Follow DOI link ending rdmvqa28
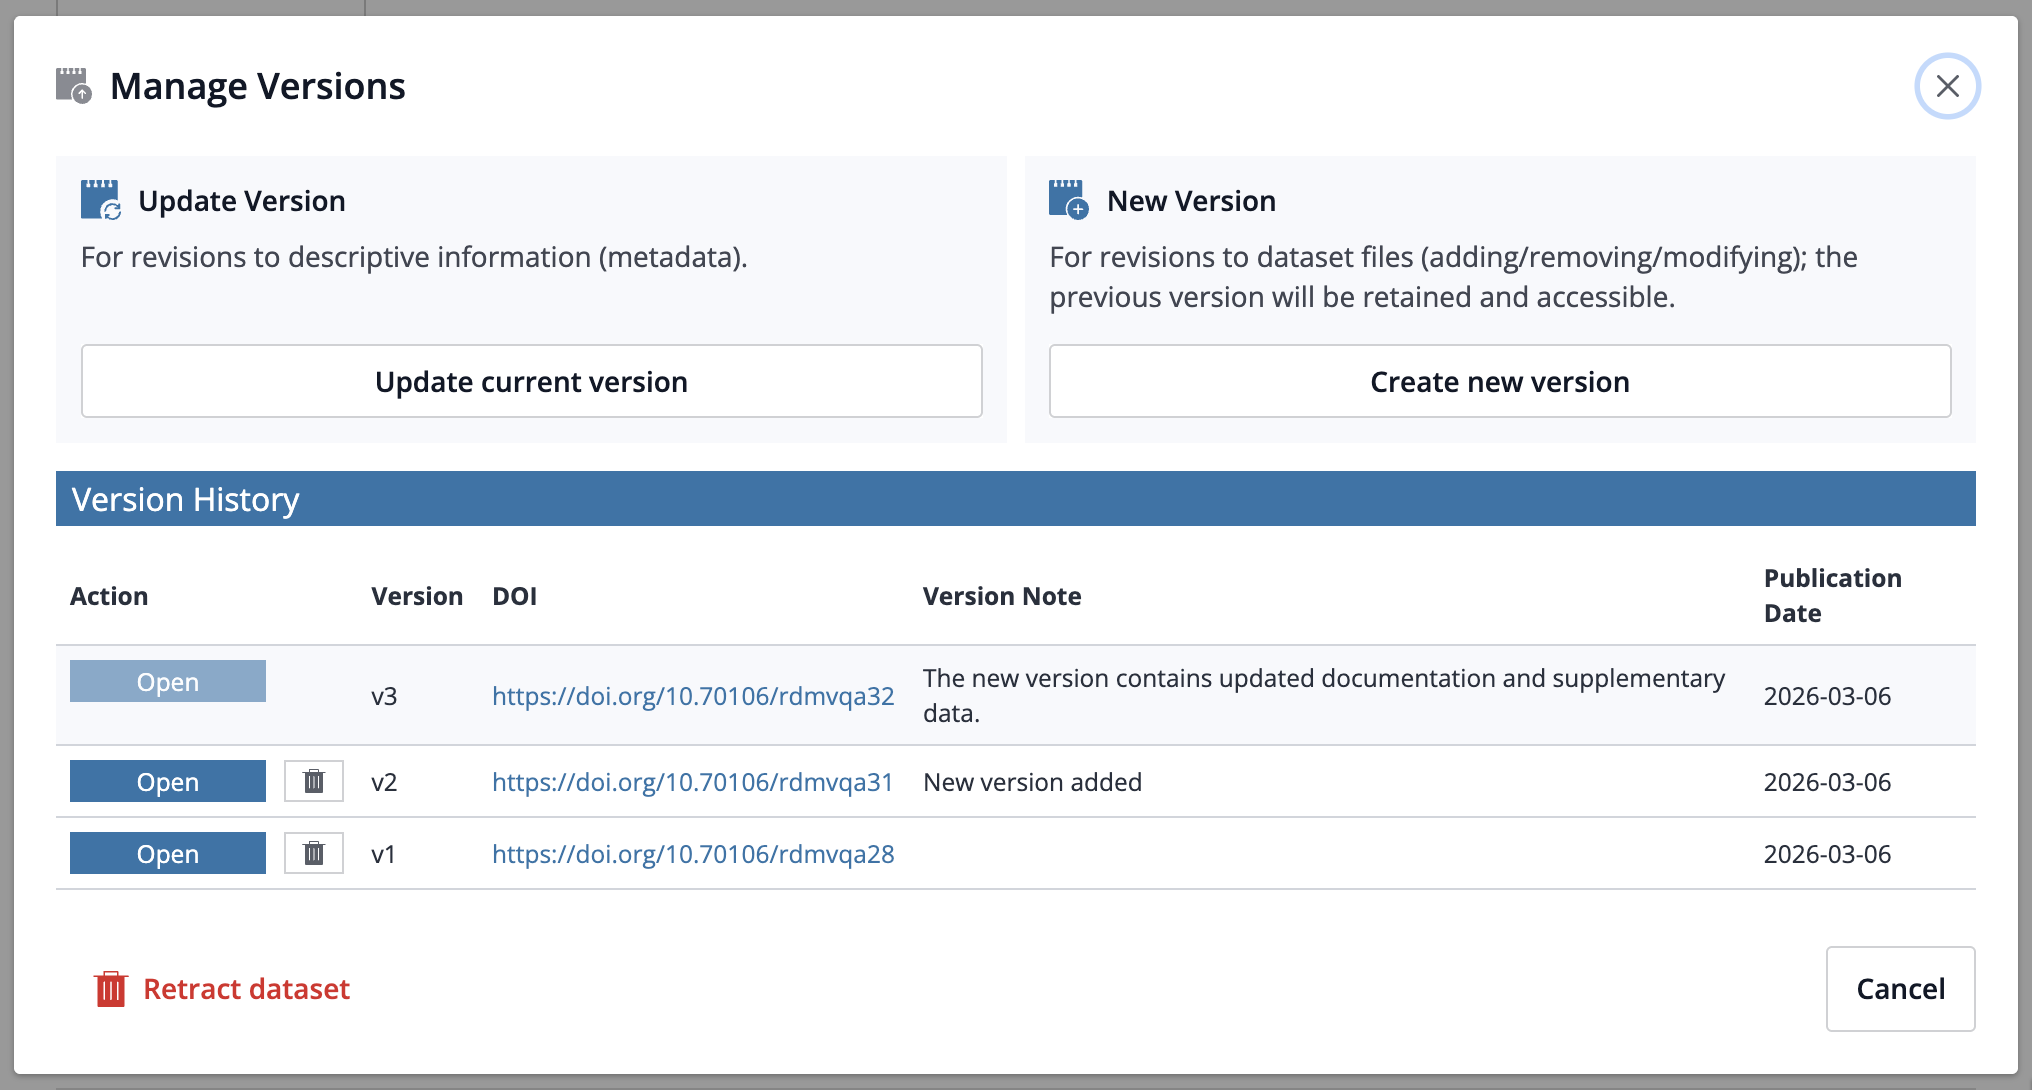 pyautogui.click(x=693, y=854)
